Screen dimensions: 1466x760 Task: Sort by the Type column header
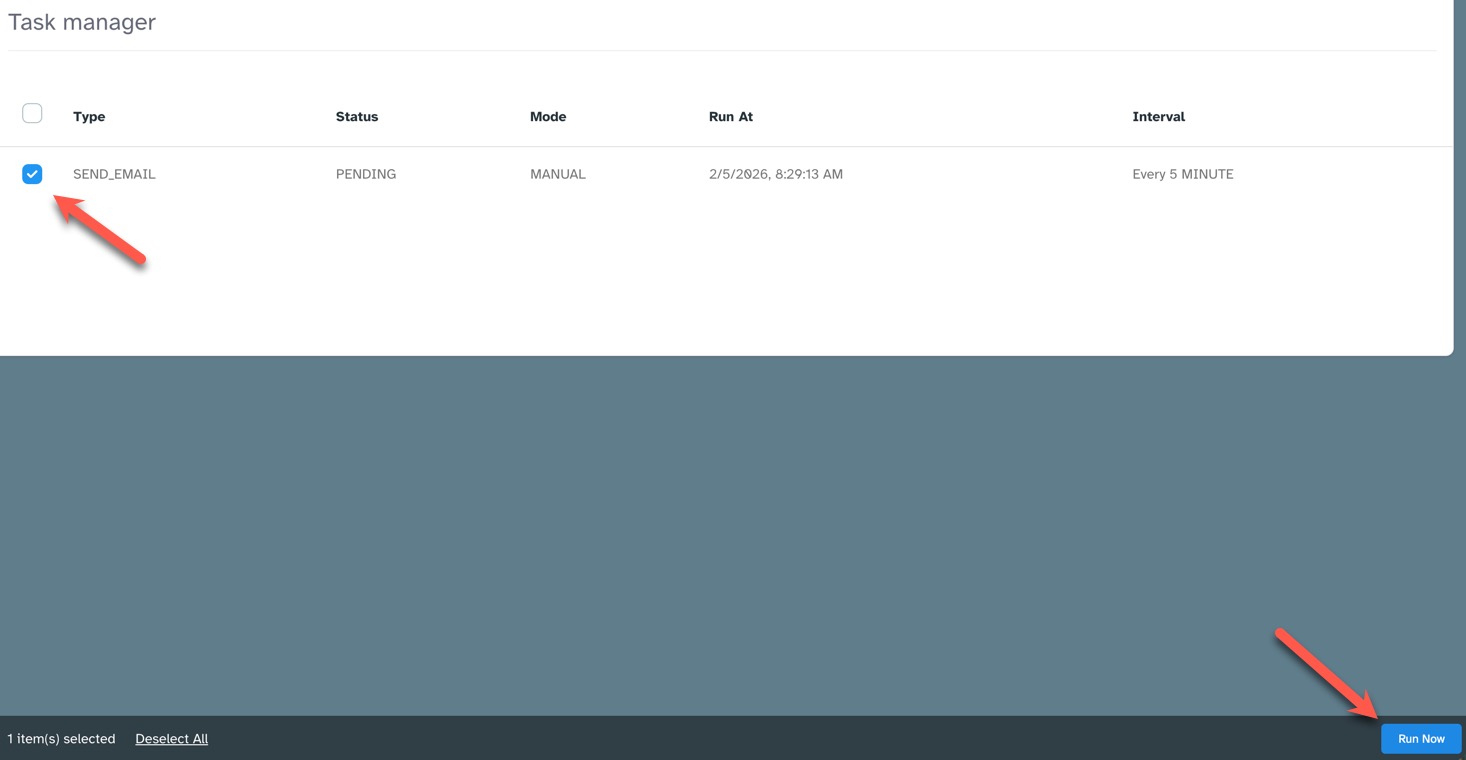pos(89,117)
